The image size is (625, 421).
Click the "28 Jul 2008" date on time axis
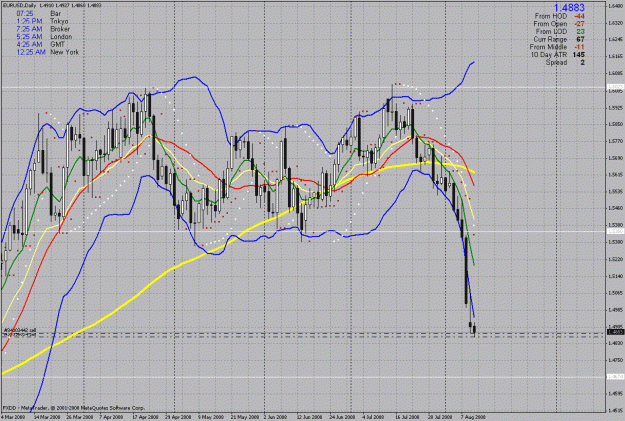tap(440, 417)
